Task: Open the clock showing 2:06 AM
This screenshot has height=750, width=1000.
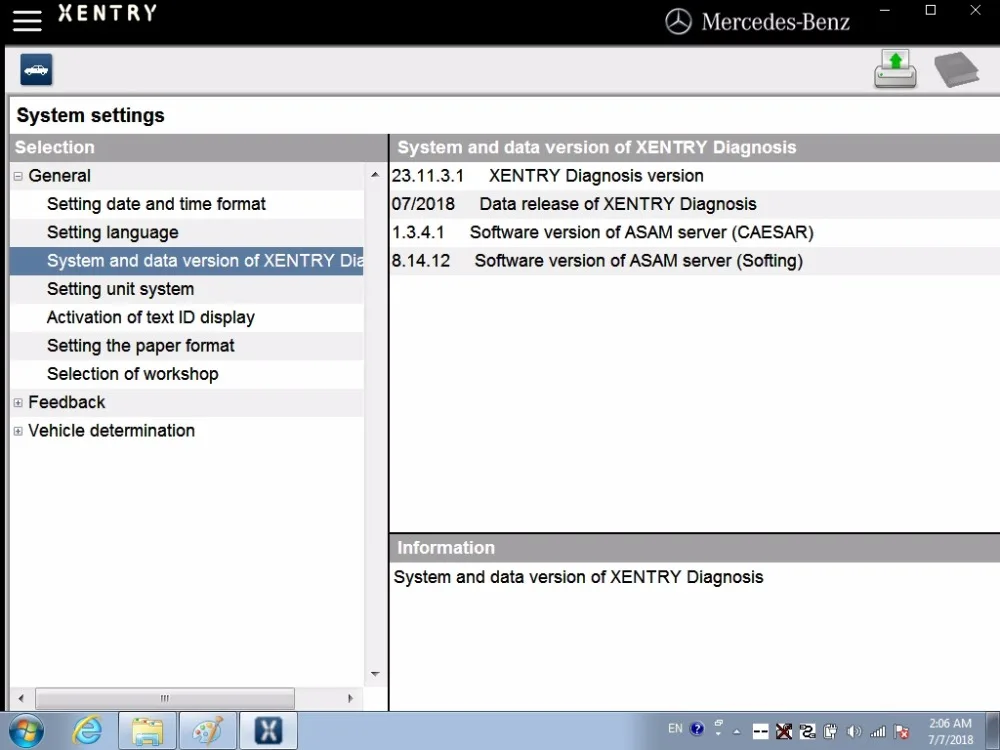Action: tap(950, 732)
